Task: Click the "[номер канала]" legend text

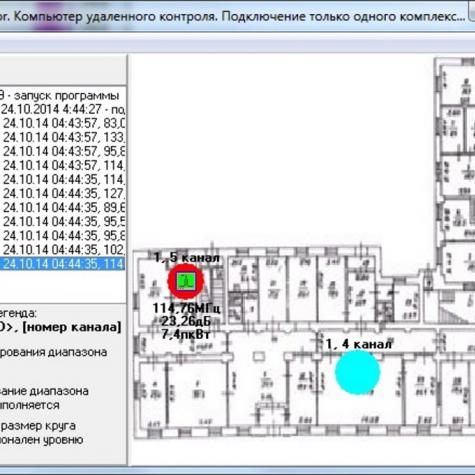Action: 72,327
